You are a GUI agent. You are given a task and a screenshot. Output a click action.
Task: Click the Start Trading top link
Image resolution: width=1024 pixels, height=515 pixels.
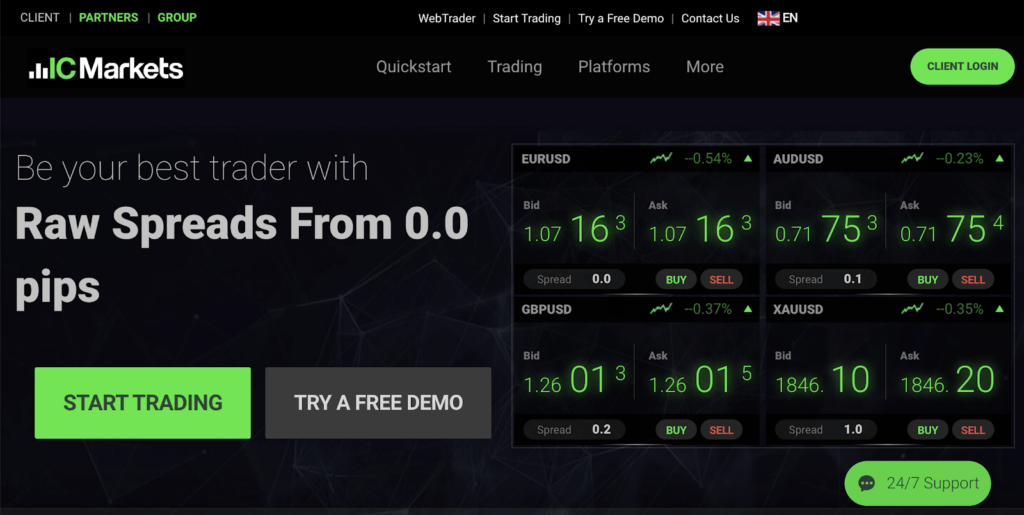526,18
